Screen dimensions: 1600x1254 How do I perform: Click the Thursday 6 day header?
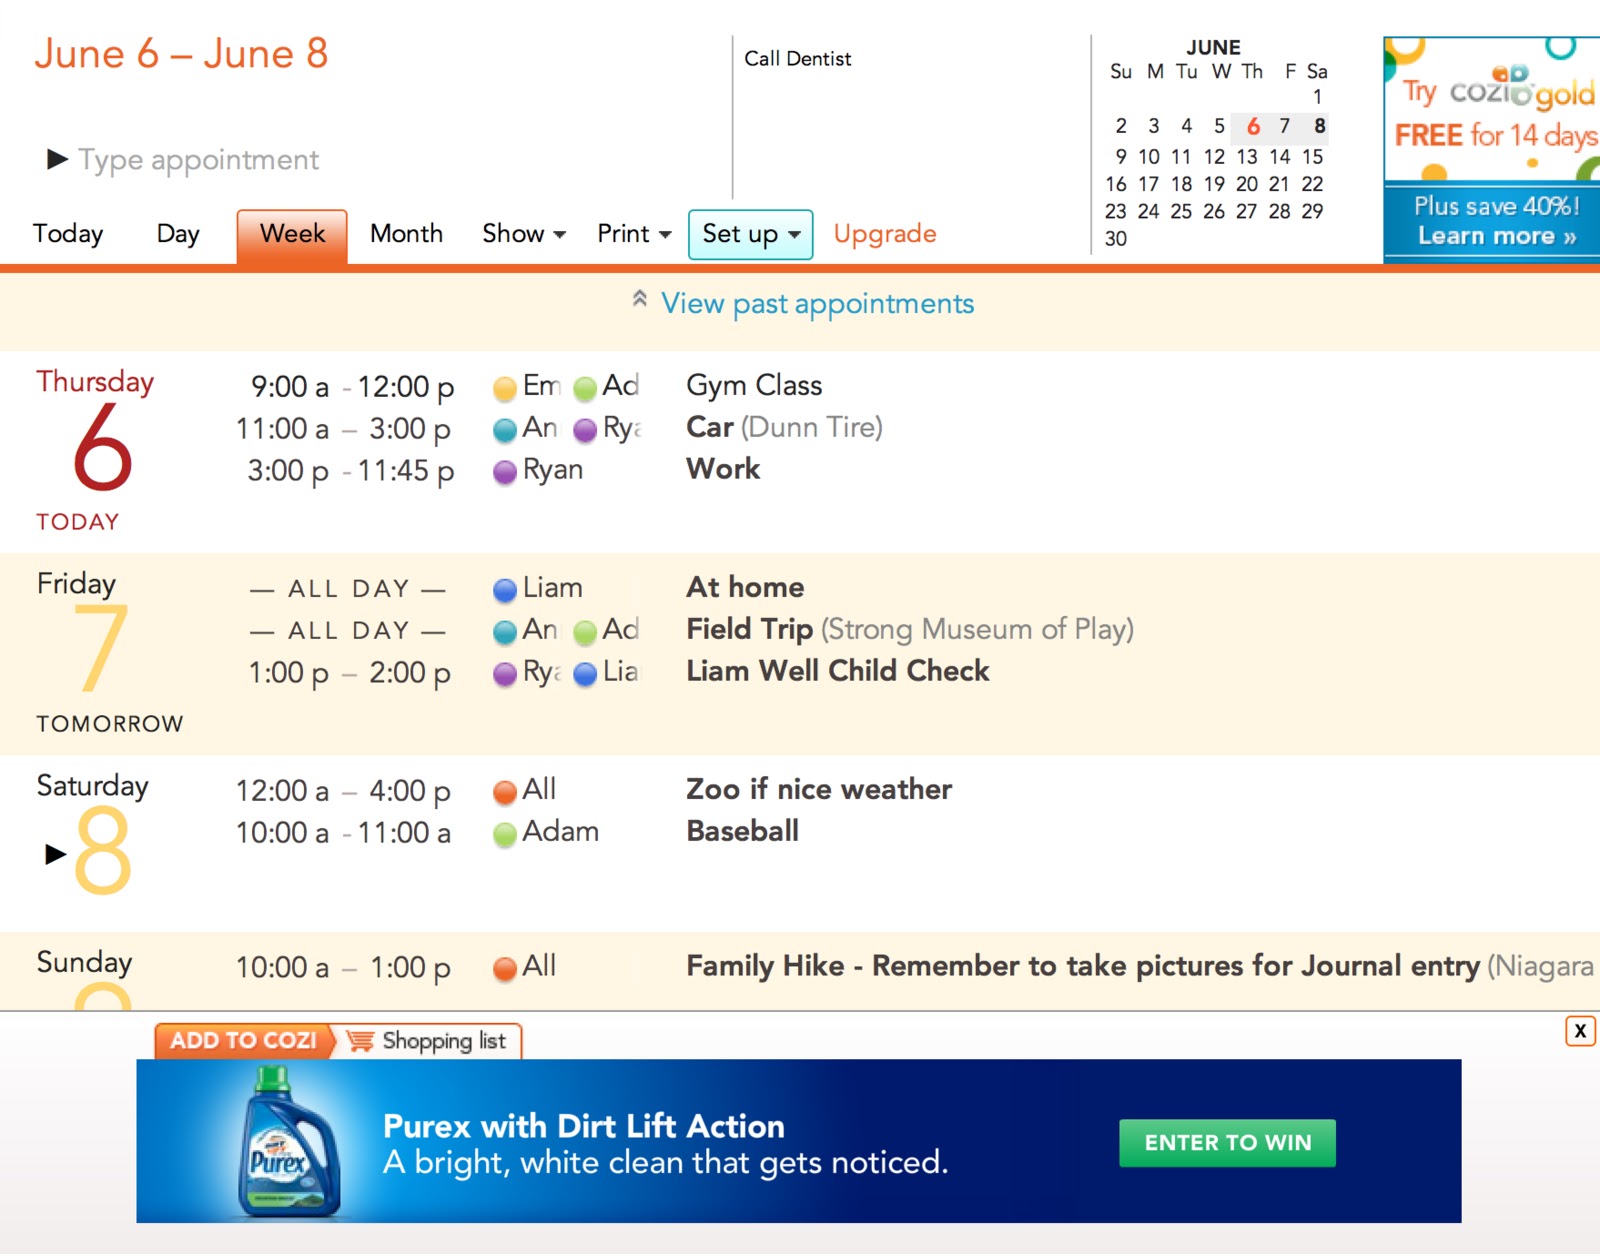click(96, 450)
